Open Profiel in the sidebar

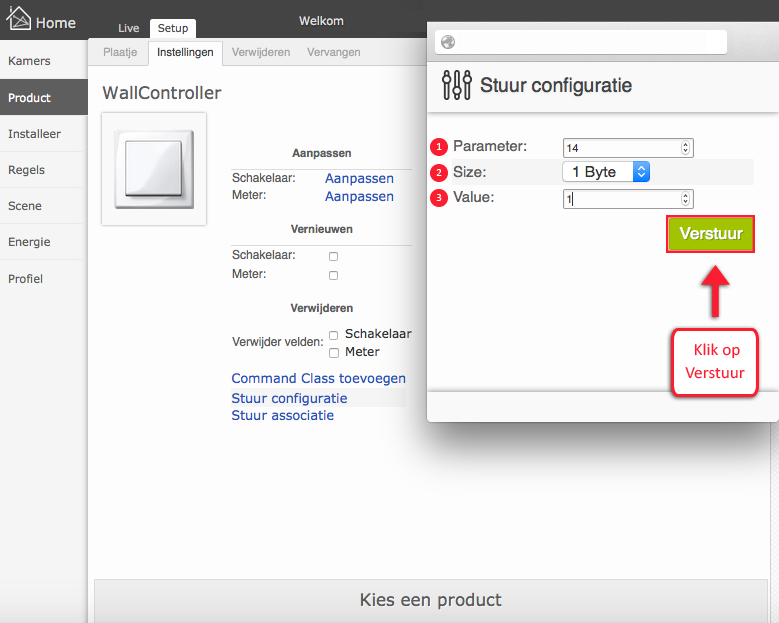(44, 279)
